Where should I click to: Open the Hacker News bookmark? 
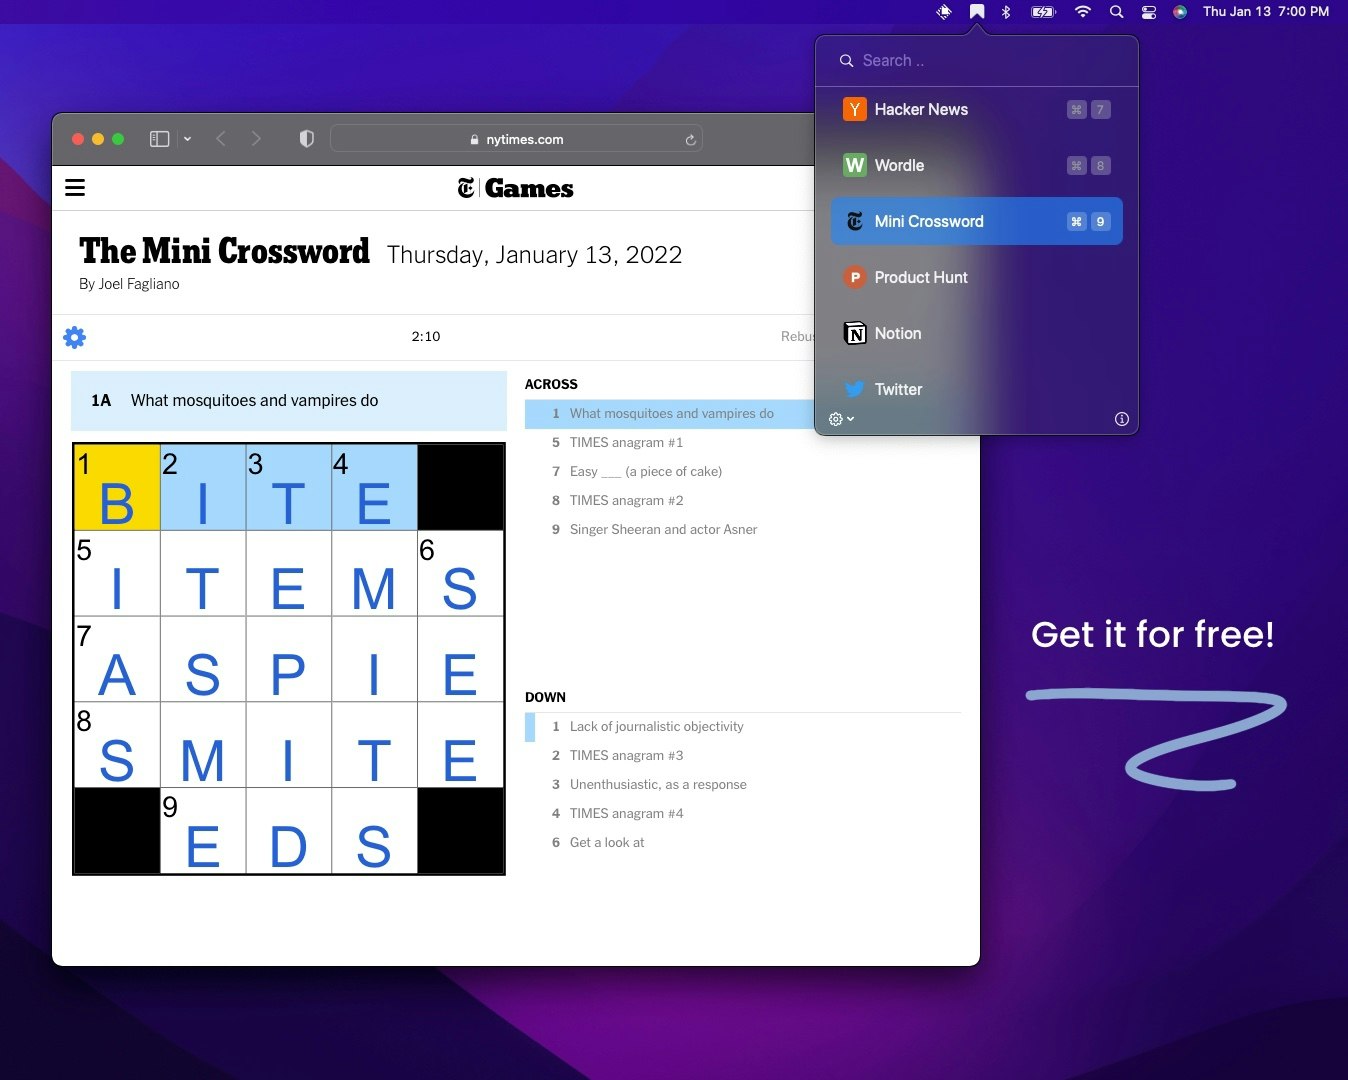click(976, 109)
